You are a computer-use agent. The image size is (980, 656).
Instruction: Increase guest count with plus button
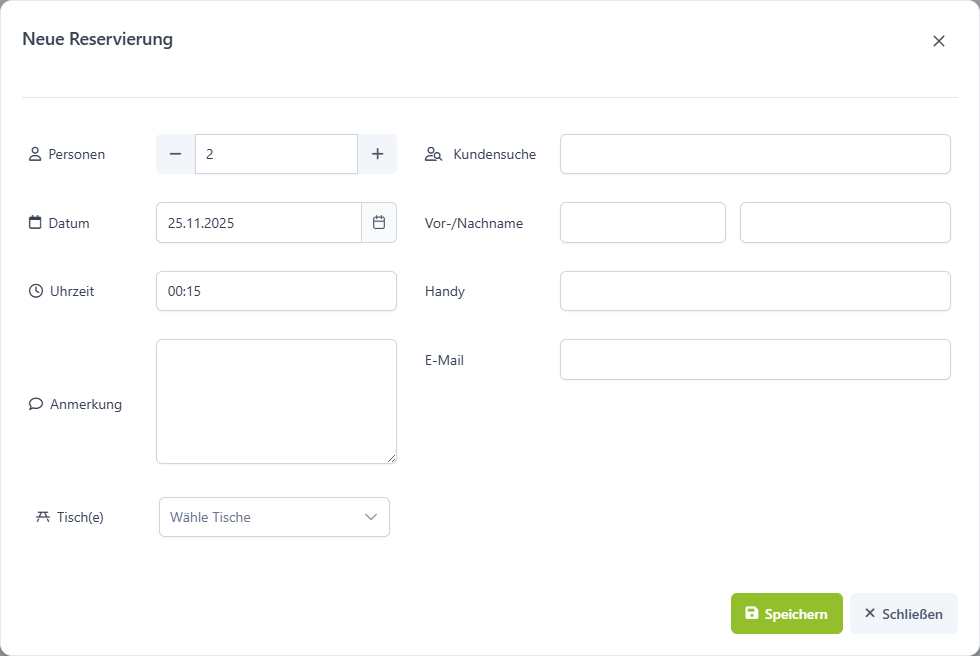click(x=378, y=154)
